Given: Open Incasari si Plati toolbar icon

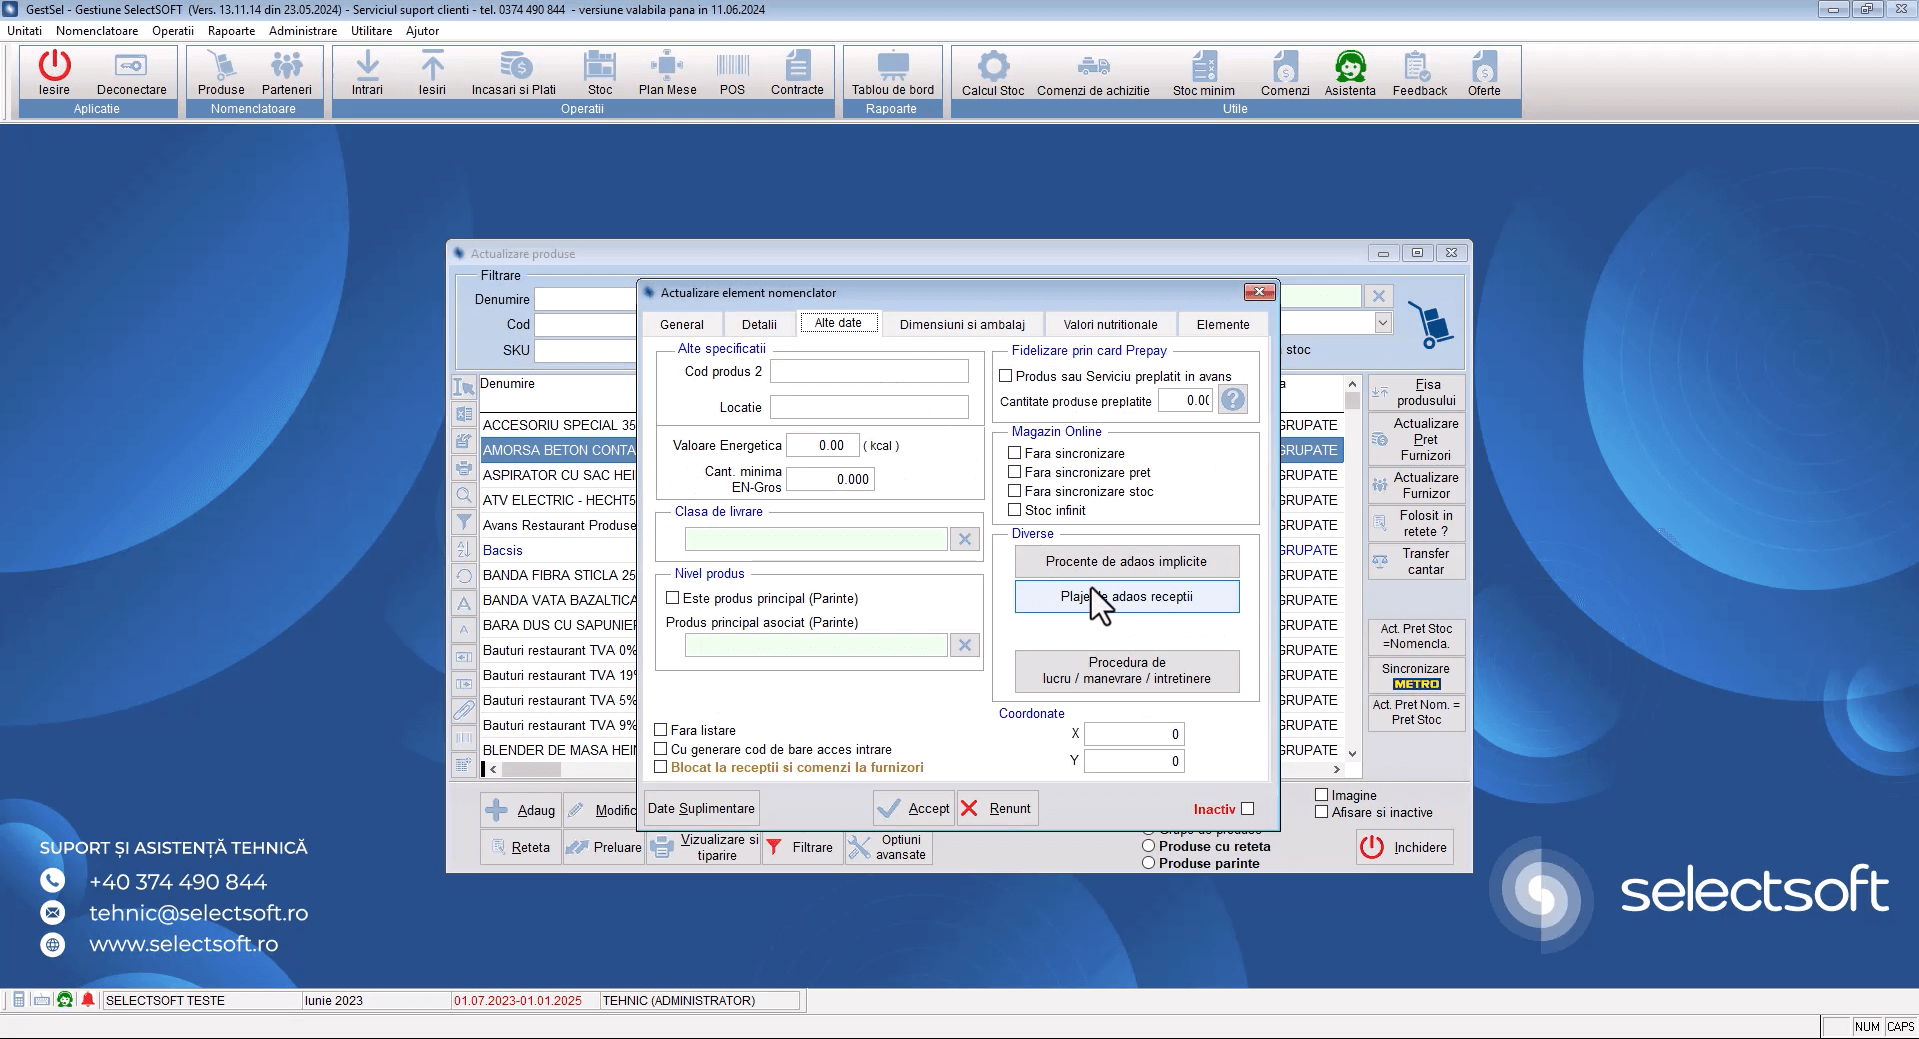Looking at the screenshot, I should click(514, 67).
